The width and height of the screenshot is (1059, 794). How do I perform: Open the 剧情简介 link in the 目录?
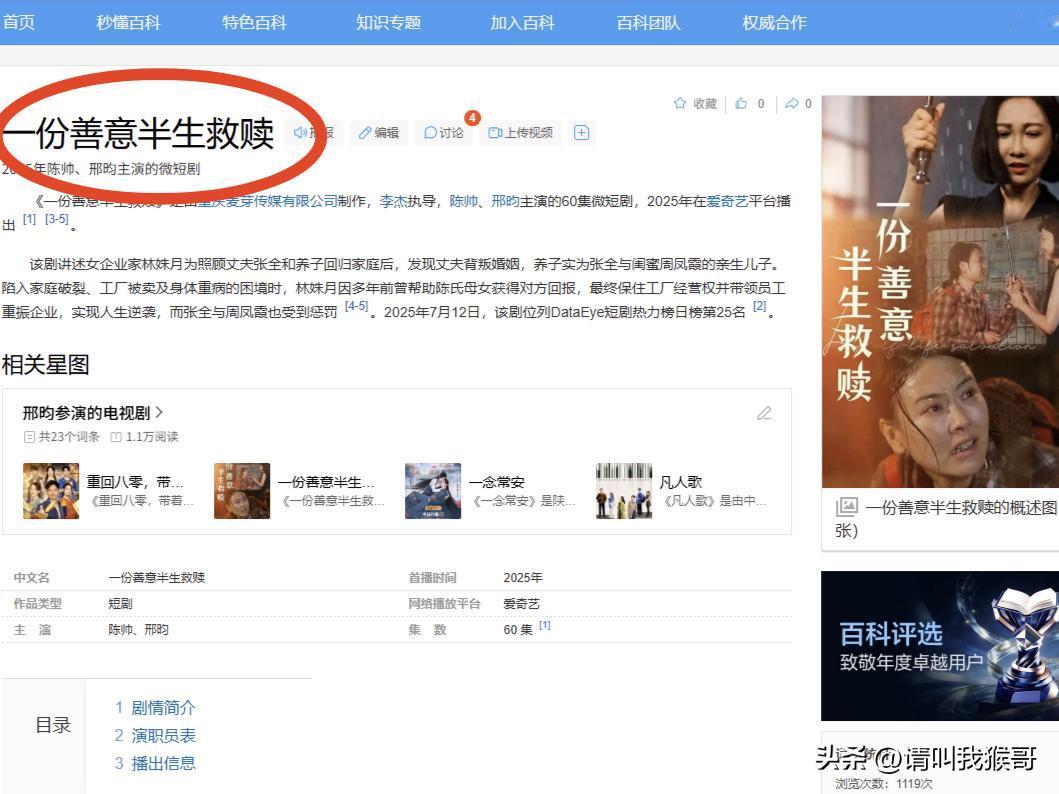[x=166, y=707]
